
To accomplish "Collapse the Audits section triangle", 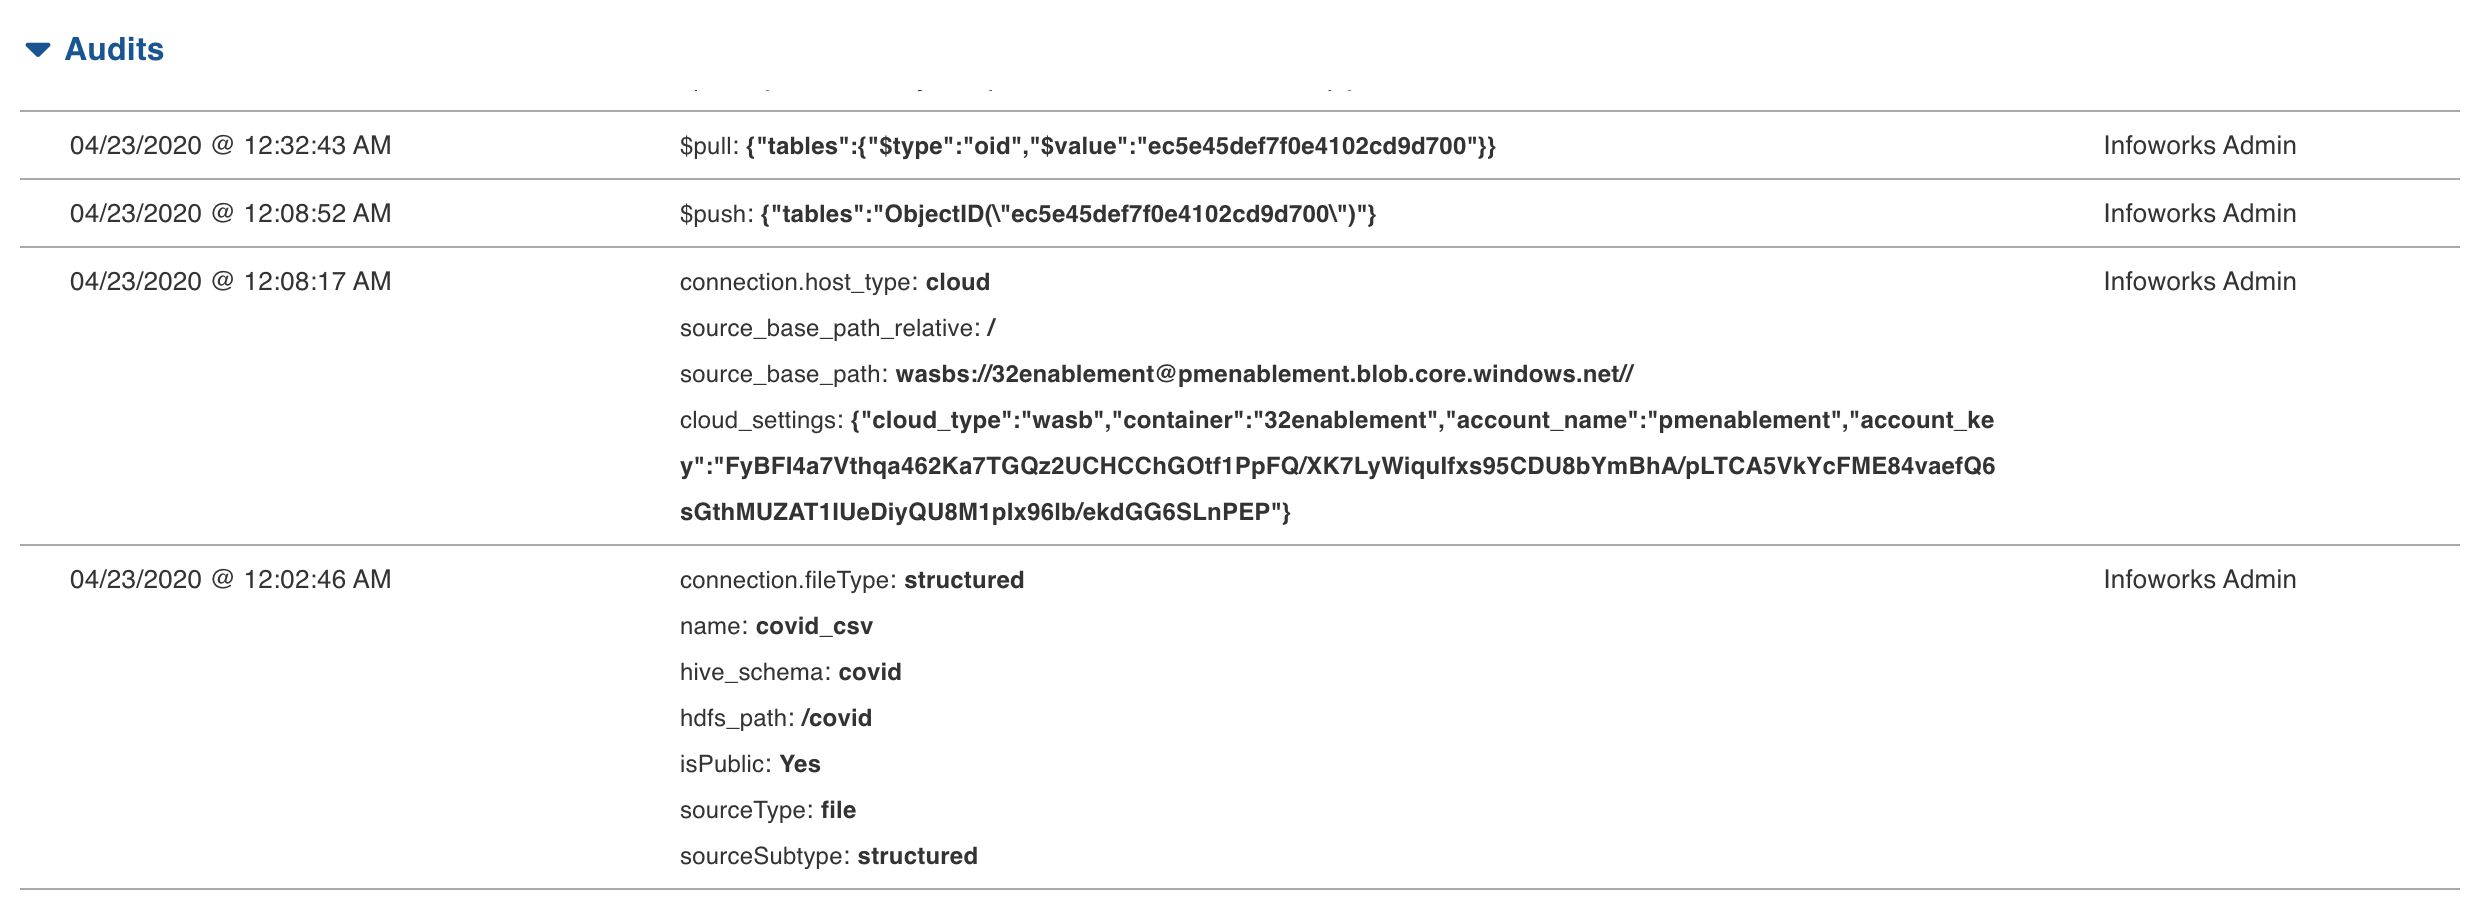I will (38, 50).
